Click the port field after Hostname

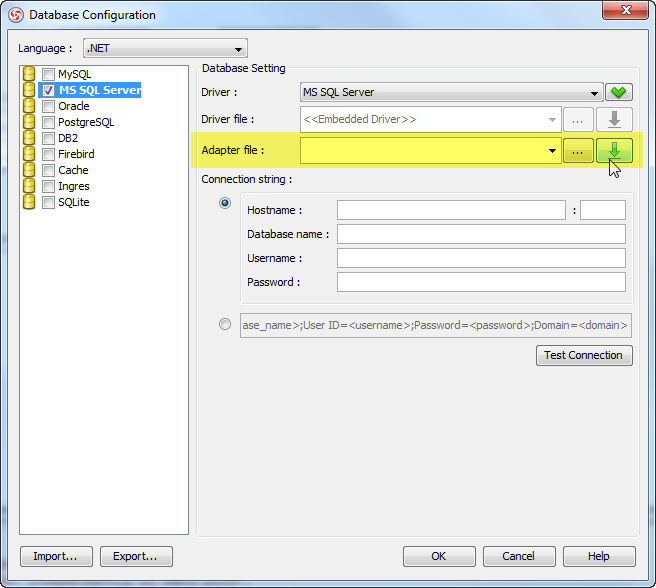click(x=603, y=210)
